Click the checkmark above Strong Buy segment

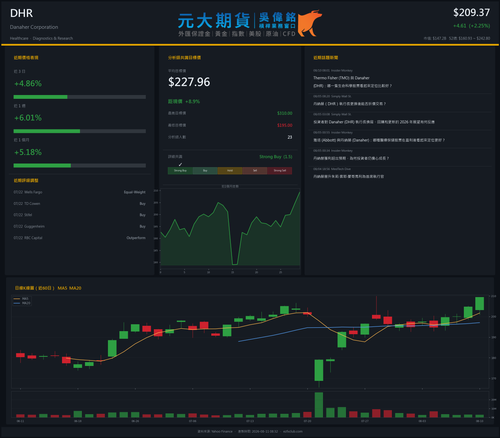180,164
